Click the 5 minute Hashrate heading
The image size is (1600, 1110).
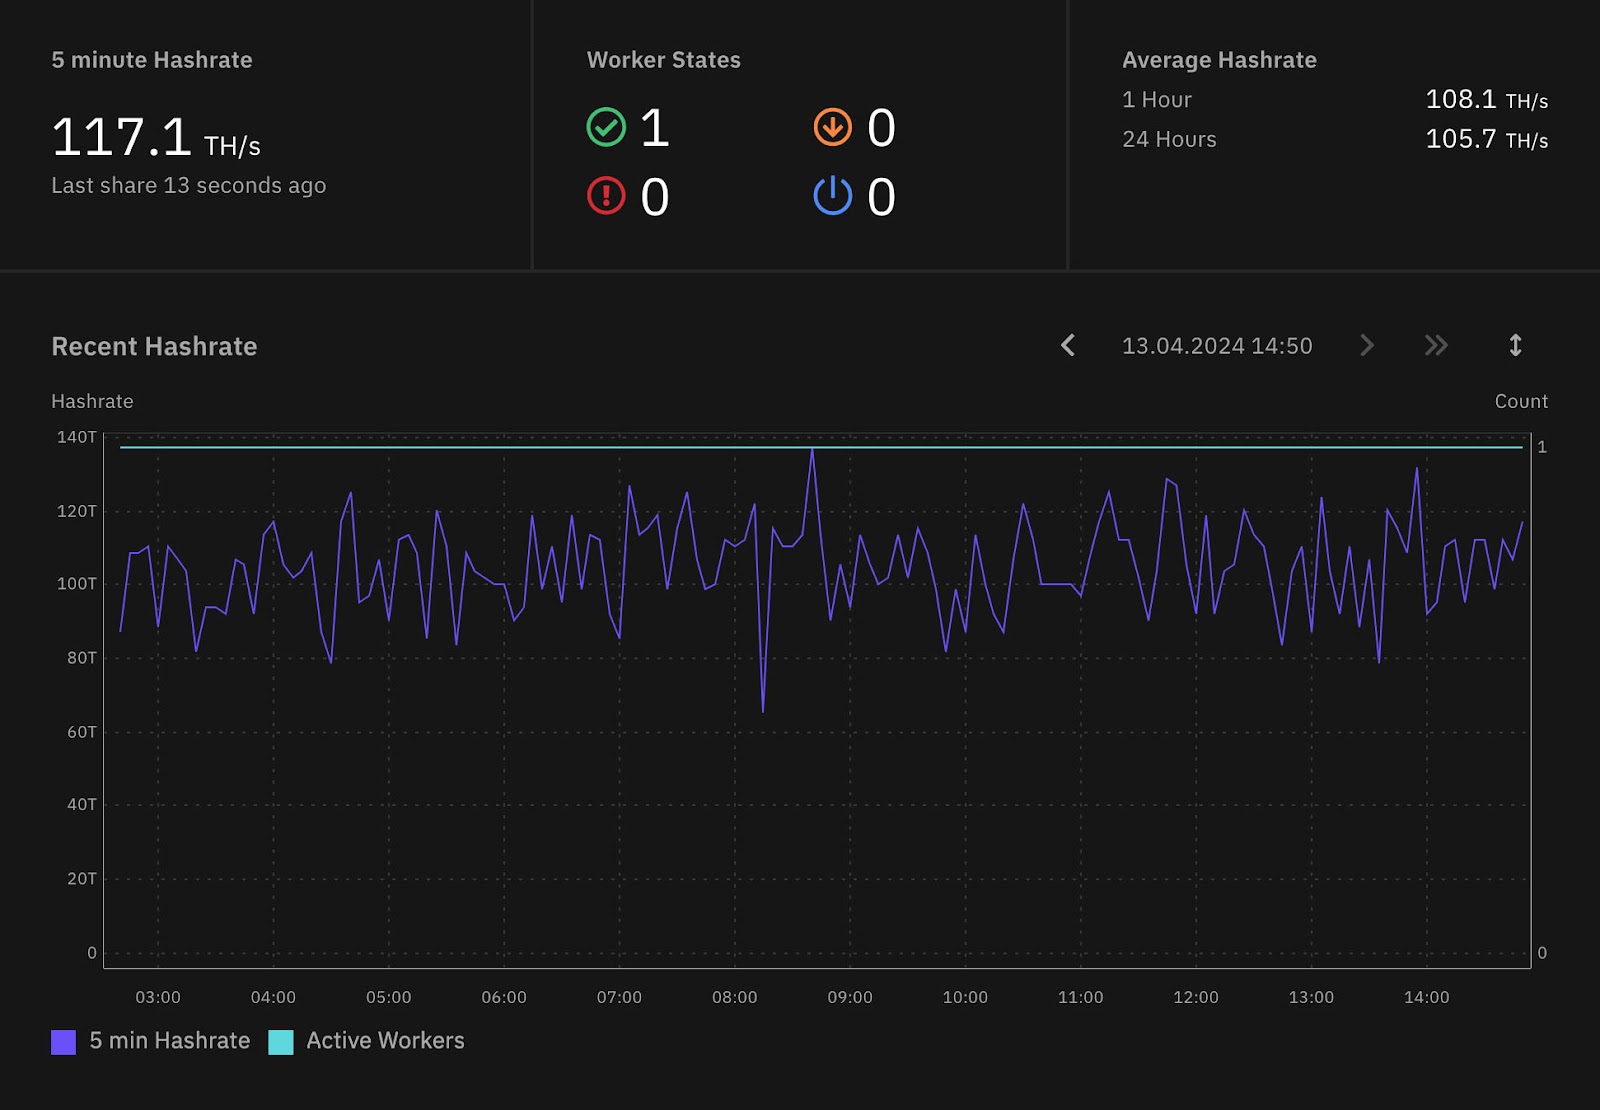click(x=152, y=60)
